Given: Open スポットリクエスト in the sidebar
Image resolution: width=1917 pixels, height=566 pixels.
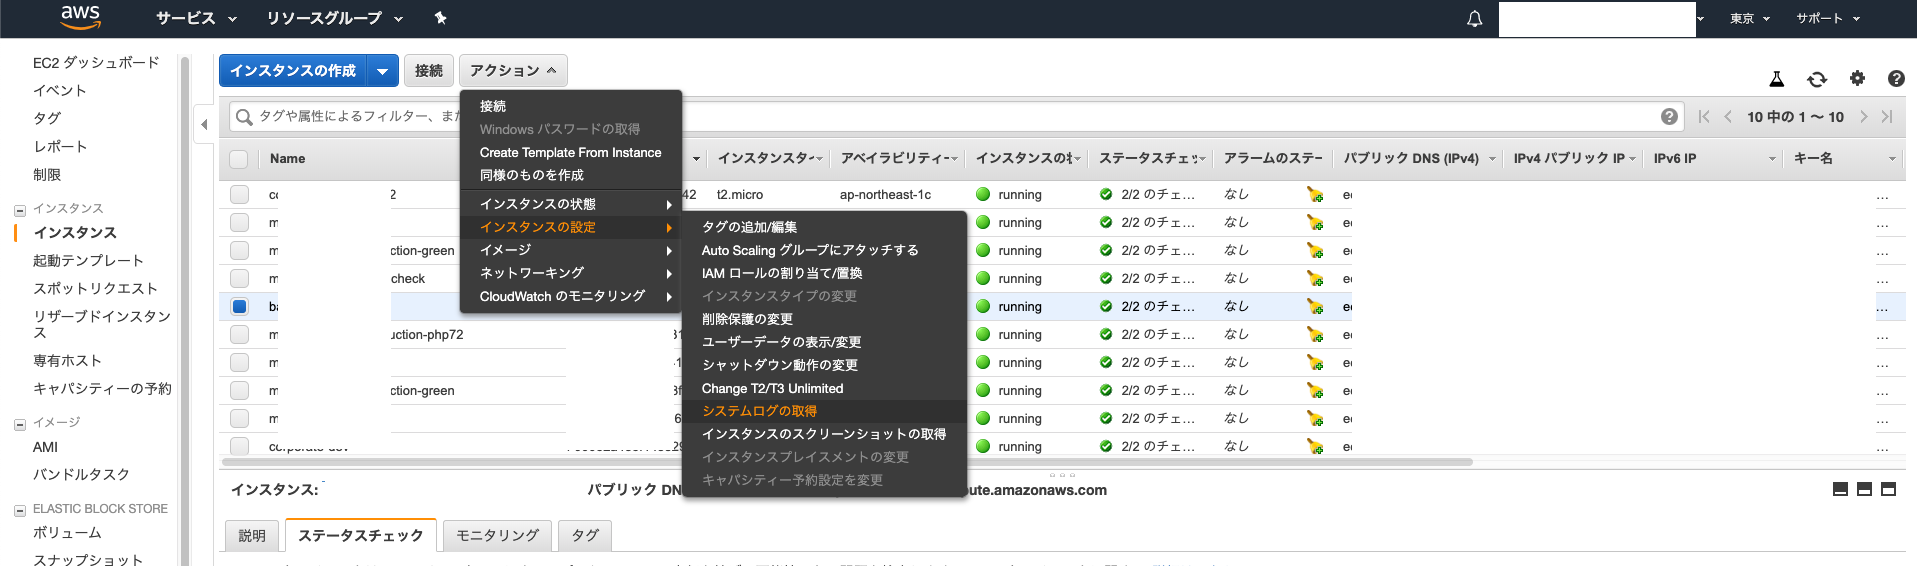Looking at the screenshot, I should click(95, 288).
